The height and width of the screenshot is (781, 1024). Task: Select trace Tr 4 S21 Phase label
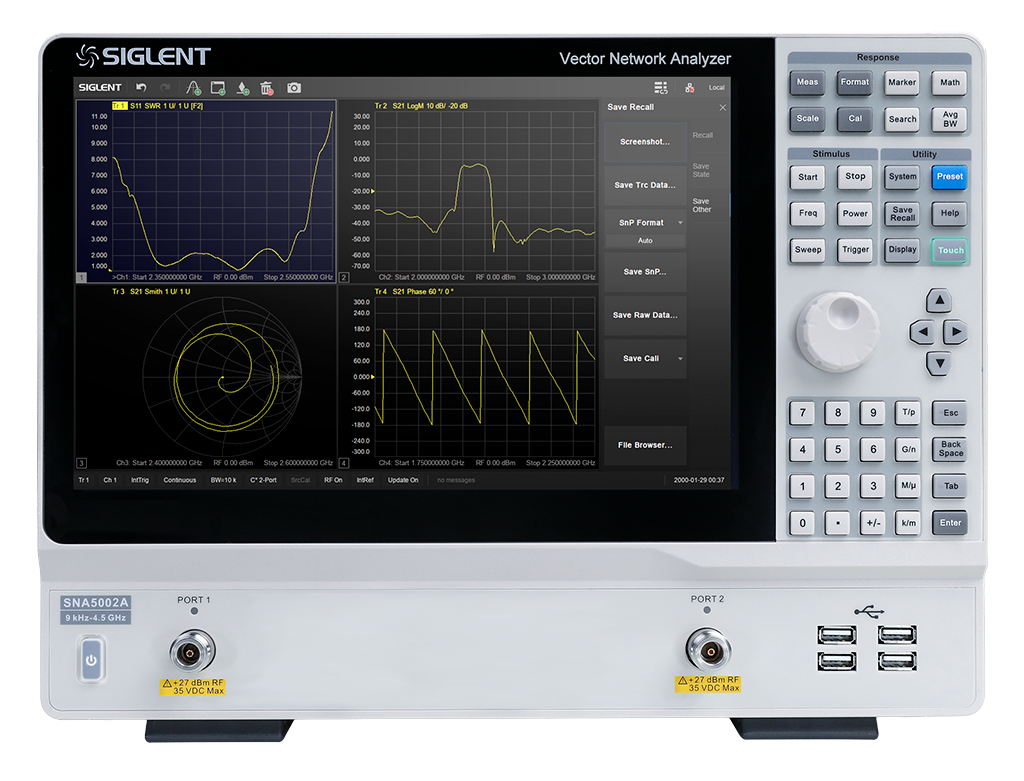click(x=414, y=292)
